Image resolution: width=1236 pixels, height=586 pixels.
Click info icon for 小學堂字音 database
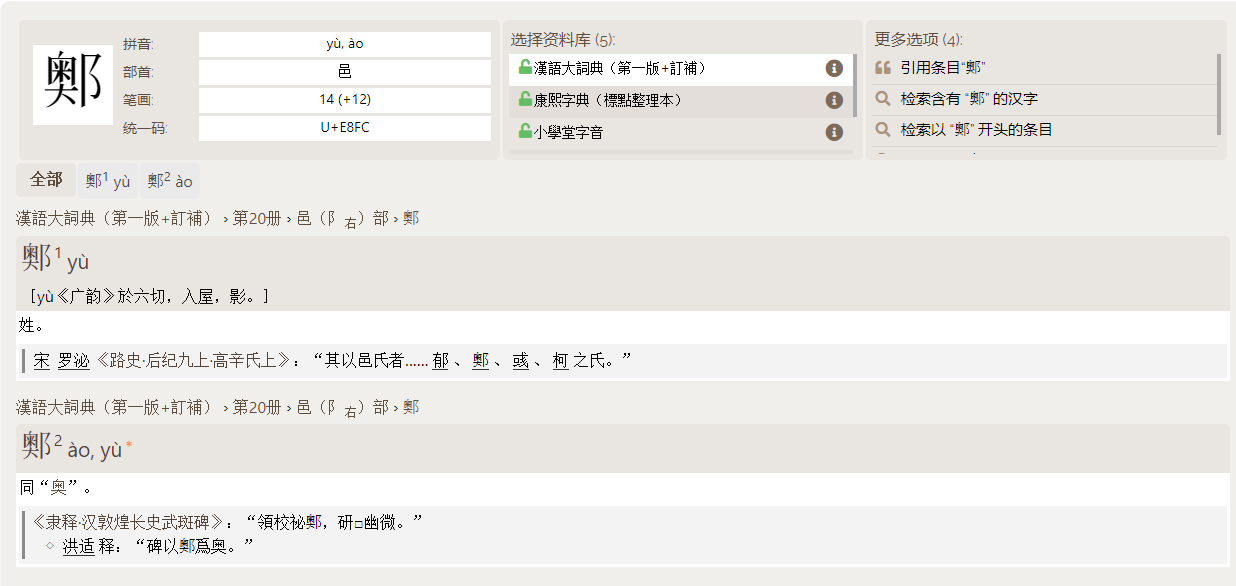click(x=833, y=133)
